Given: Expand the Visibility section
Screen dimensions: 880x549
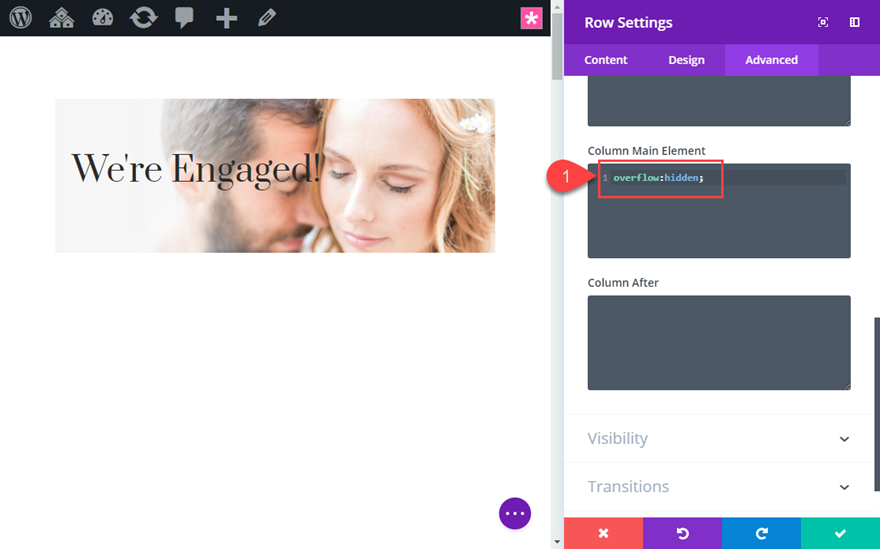Looking at the screenshot, I should click(719, 438).
